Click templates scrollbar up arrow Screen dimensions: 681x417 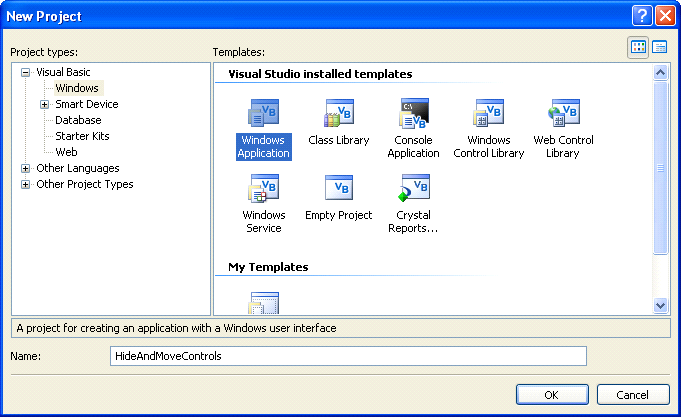(x=661, y=72)
